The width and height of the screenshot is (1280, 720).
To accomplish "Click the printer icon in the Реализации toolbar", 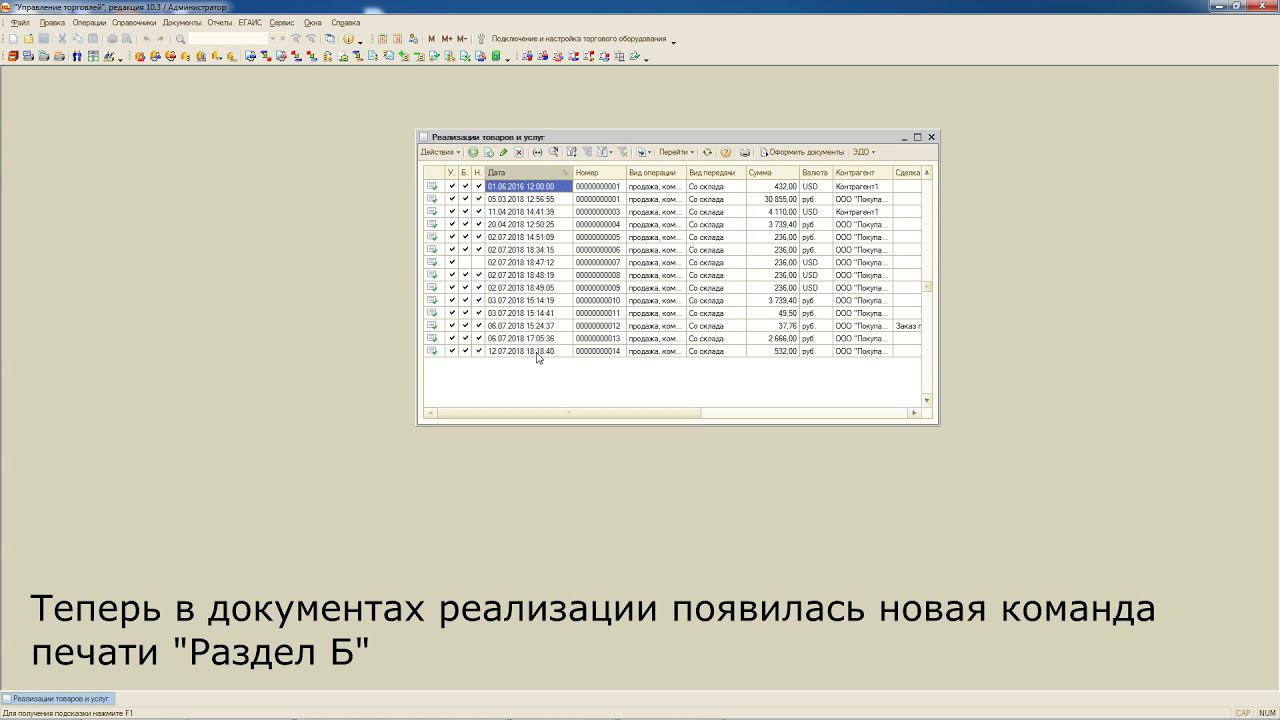I will point(745,152).
